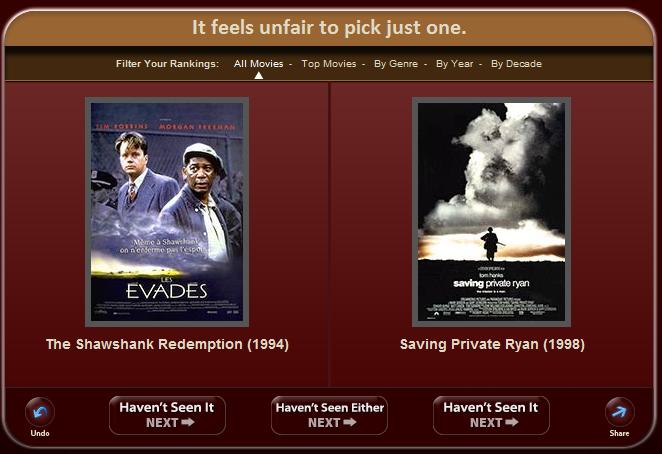The height and width of the screenshot is (454, 662).
Task: Skip Saving Private Ryan with Haven't Seen It
Action: pyautogui.click(x=491, y=416)
